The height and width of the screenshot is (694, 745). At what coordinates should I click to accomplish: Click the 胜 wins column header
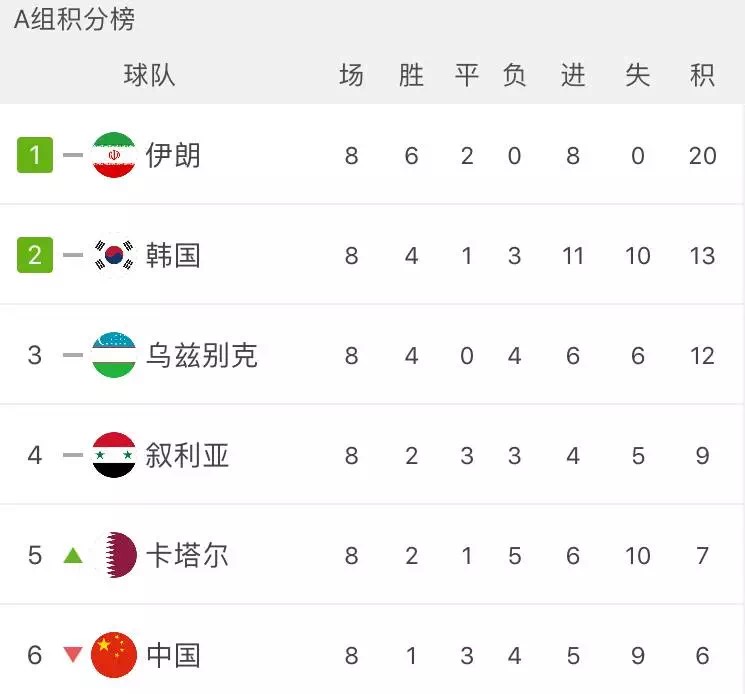point(411,75)
